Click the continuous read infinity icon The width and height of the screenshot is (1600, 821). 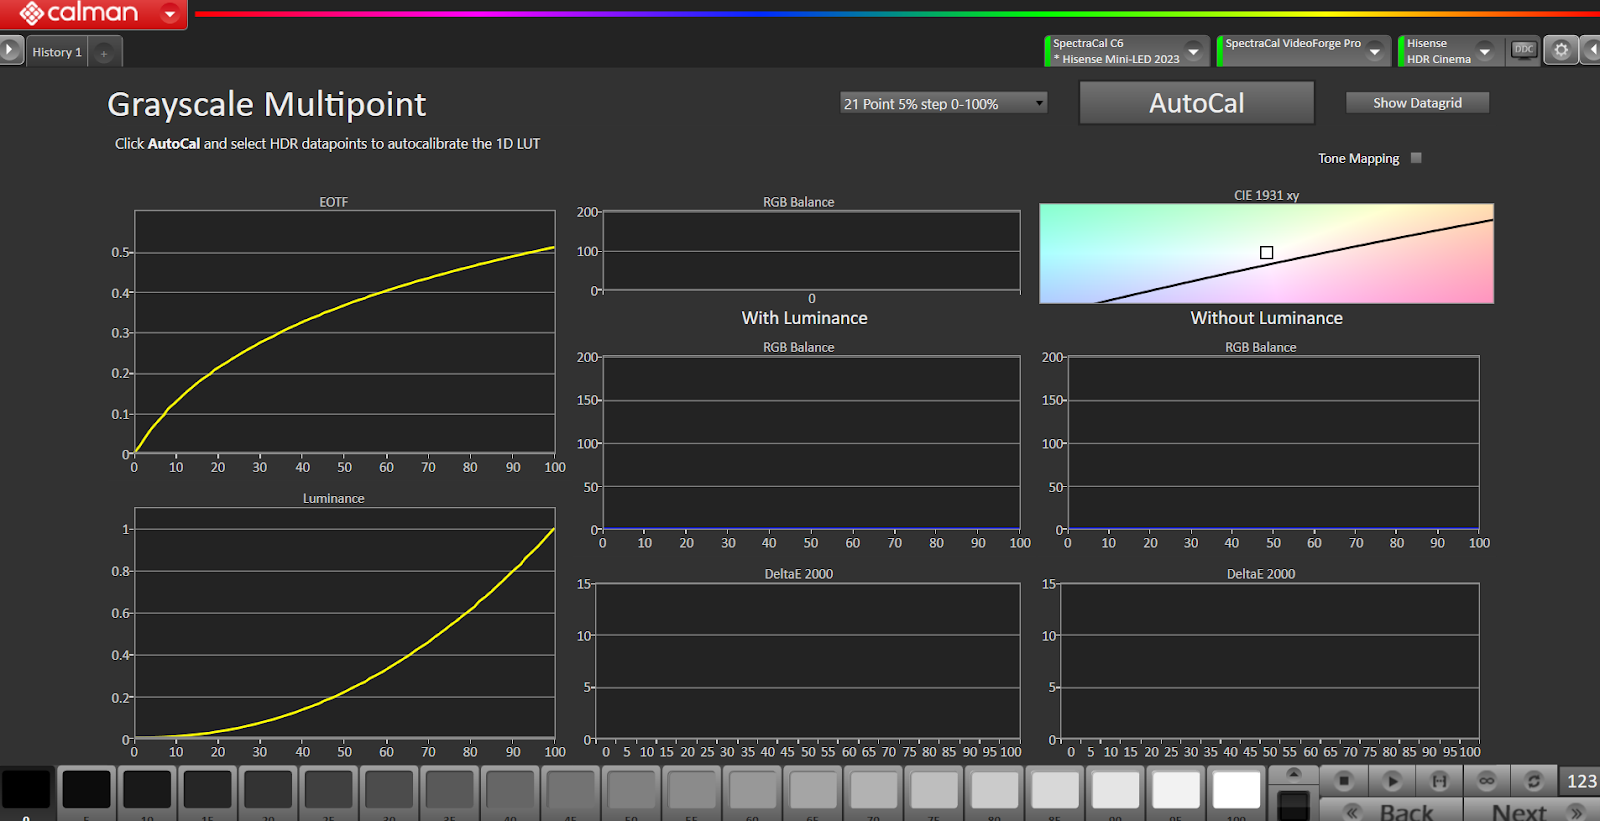click(1487, 780)
